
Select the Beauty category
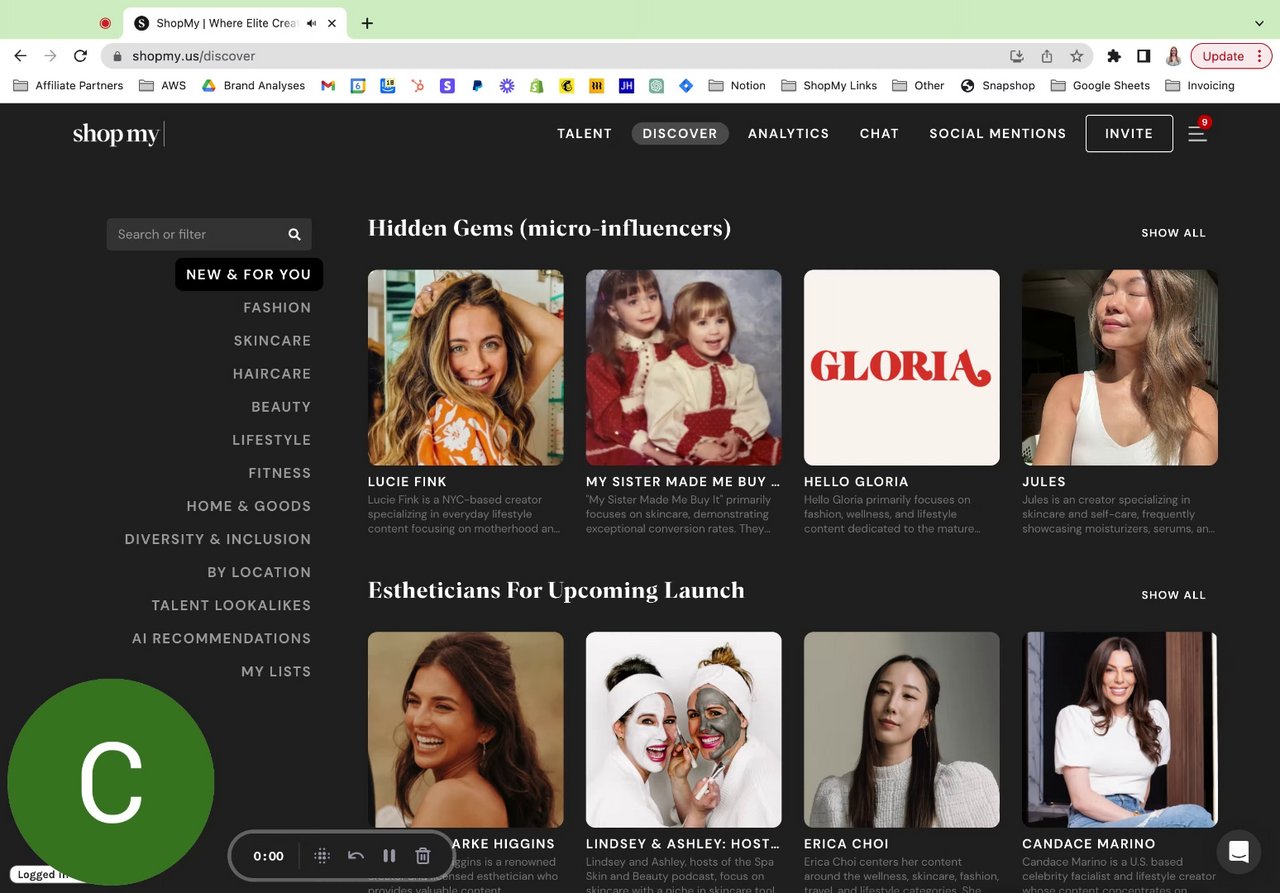click(281, 407)
